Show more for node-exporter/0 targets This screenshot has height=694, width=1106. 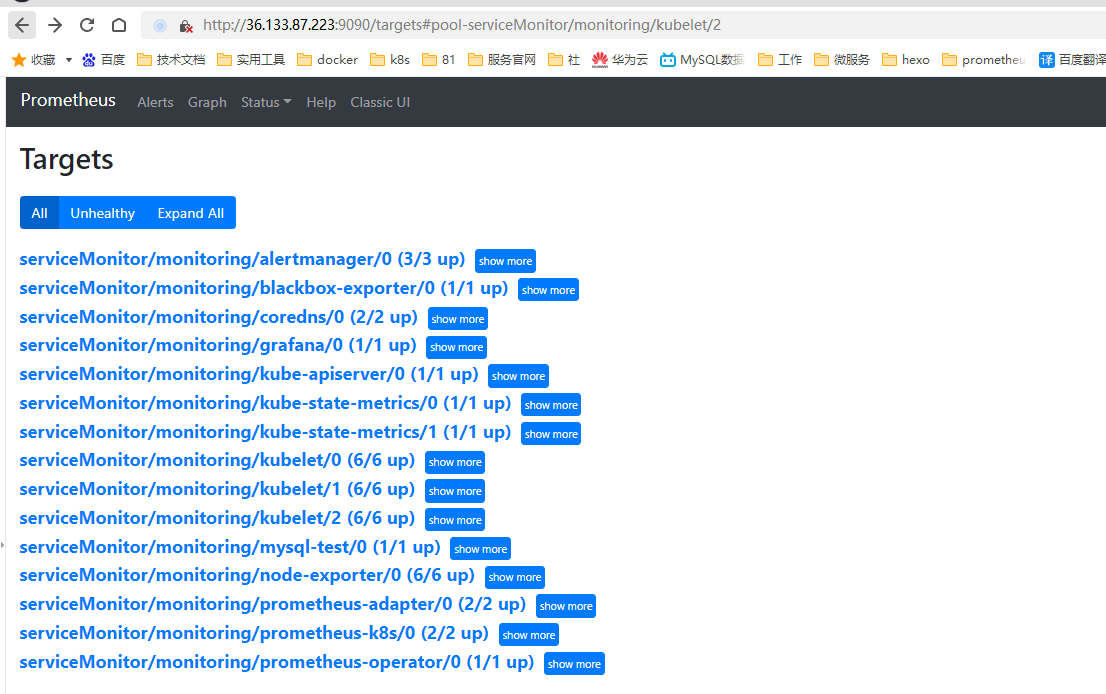point(515,577)
